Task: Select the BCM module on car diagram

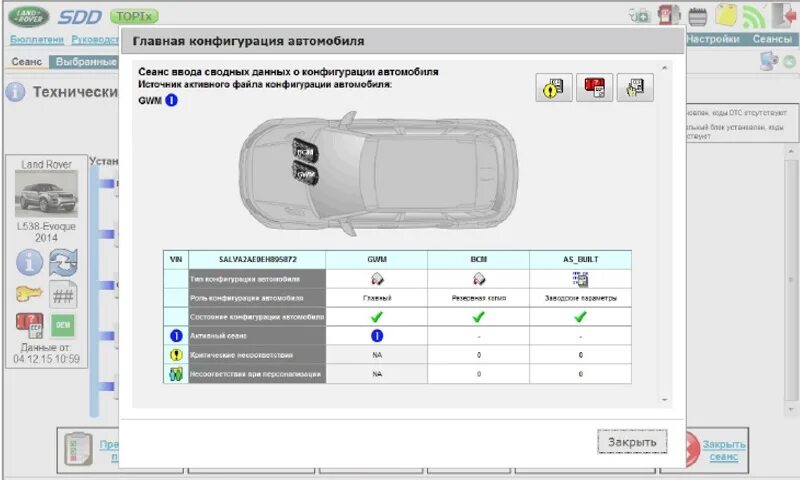Action: tap(305, 151)
